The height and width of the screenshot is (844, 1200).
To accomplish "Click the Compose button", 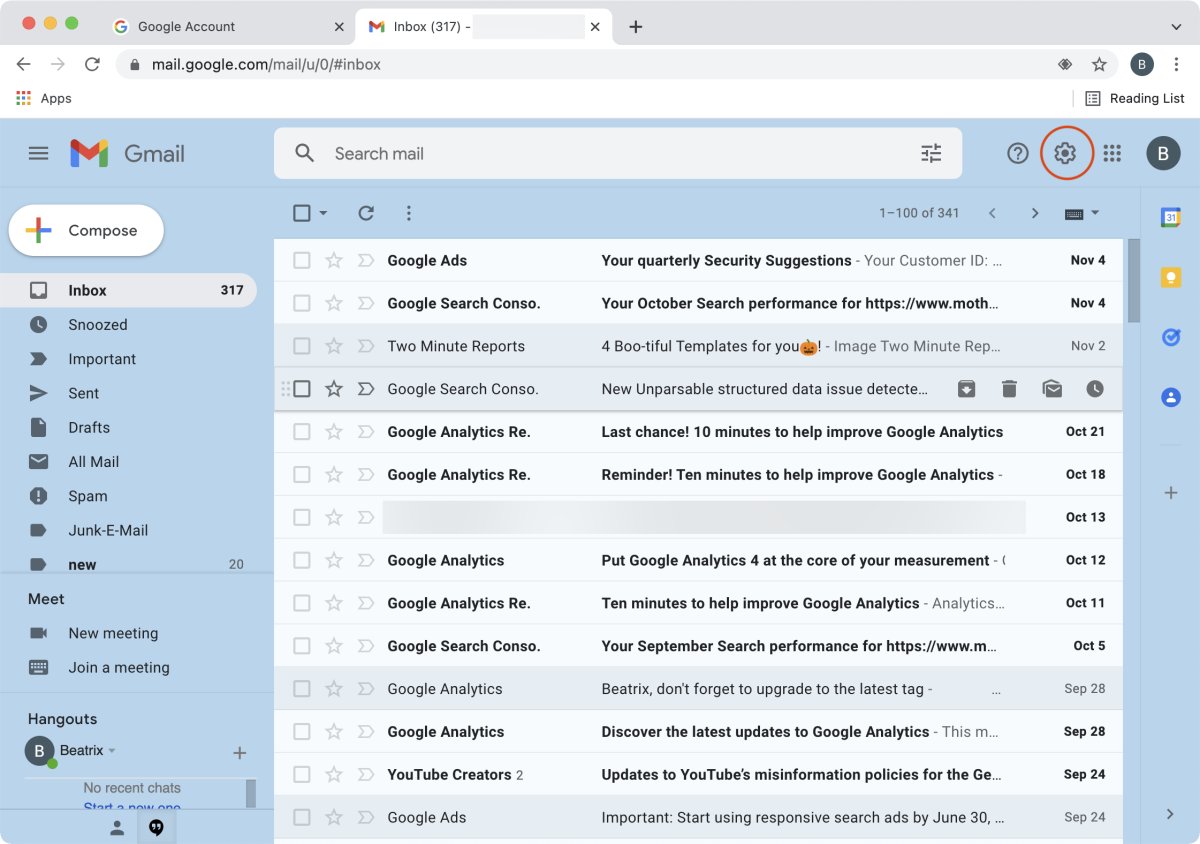I will click(86, 231).
